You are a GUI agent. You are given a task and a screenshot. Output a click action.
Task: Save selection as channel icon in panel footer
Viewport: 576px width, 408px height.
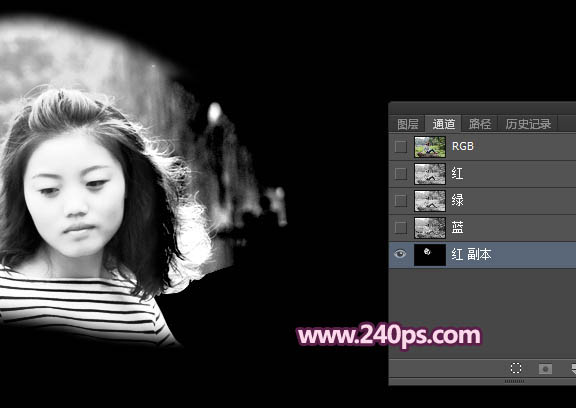[545, 368]
